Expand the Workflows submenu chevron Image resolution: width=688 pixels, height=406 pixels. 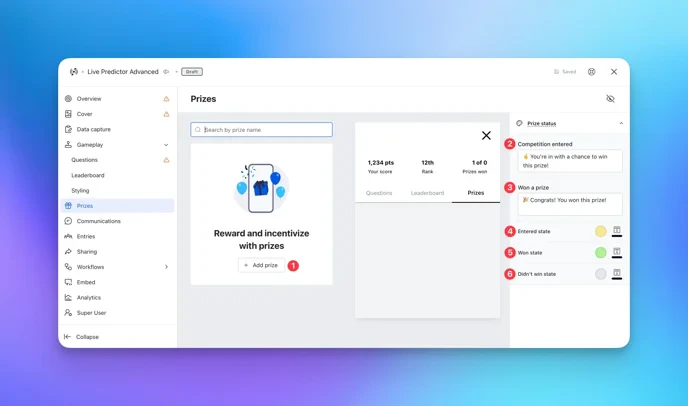point(166,267)
